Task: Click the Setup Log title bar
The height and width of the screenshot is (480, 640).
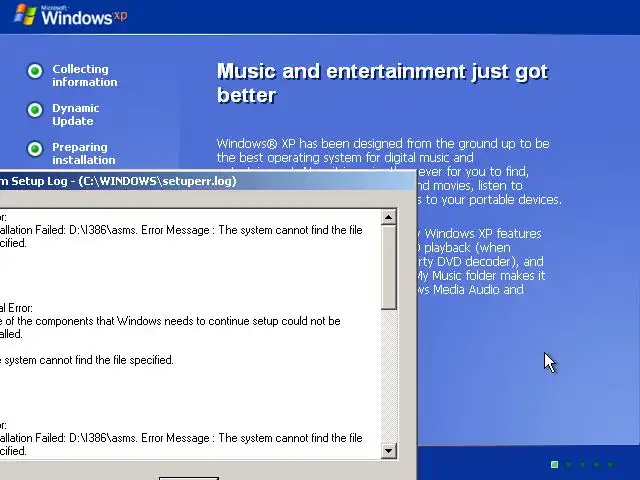Action: pos(207,181)
